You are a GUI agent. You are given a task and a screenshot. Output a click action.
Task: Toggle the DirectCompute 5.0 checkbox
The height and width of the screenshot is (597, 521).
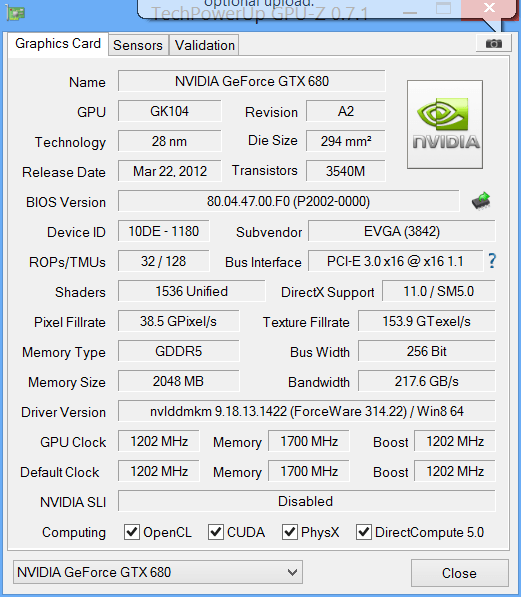(x=363, y=532)
